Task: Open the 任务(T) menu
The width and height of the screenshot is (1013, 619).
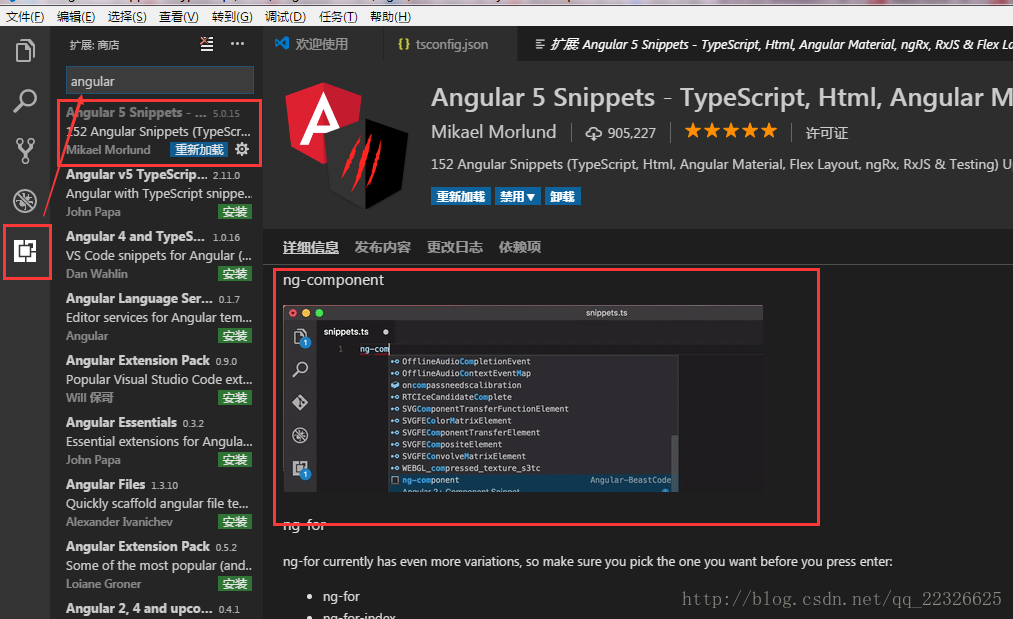Action: [x=338, y=17]
